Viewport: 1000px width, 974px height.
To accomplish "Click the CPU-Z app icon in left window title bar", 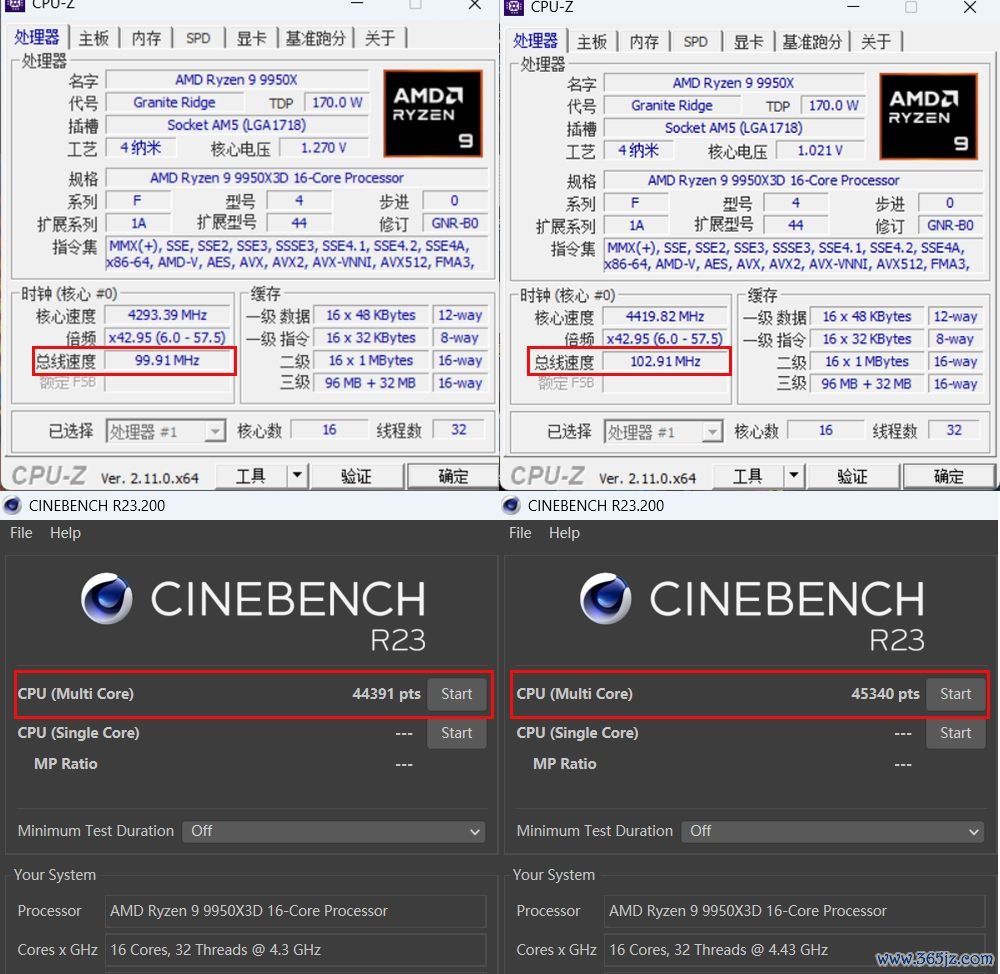I will point(14,4).
